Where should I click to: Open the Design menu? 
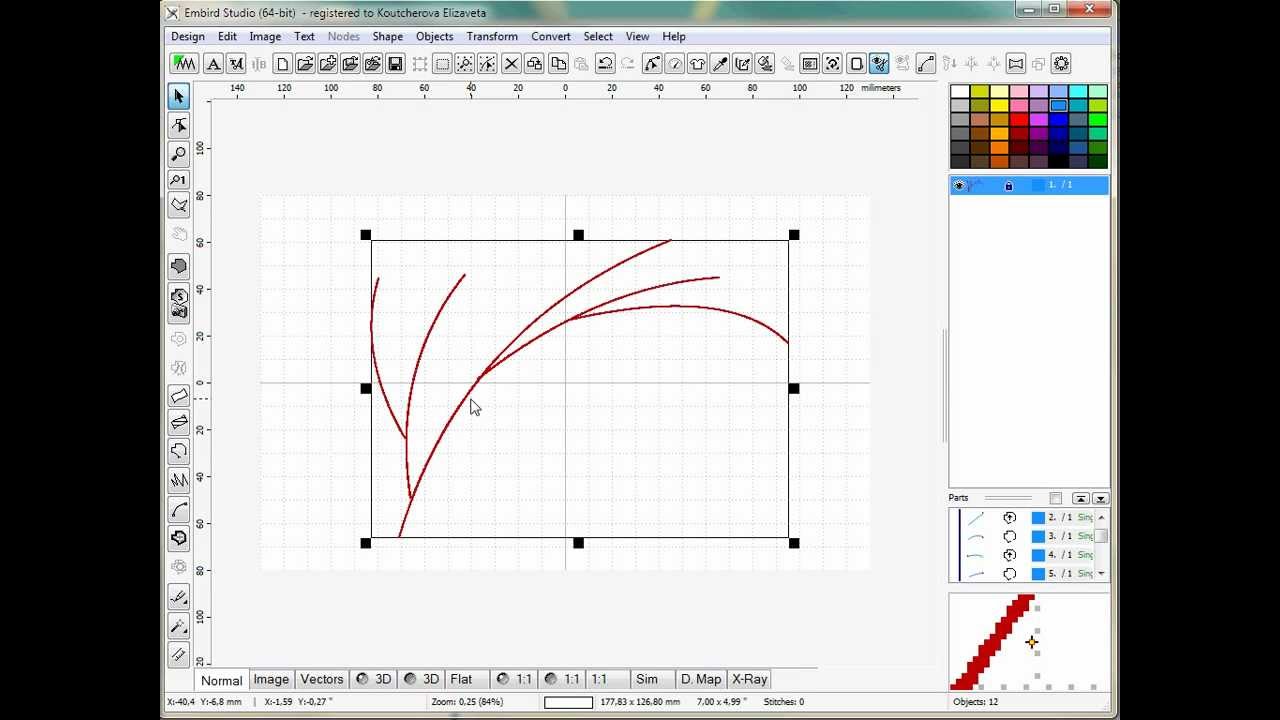[x=187, y=37]
